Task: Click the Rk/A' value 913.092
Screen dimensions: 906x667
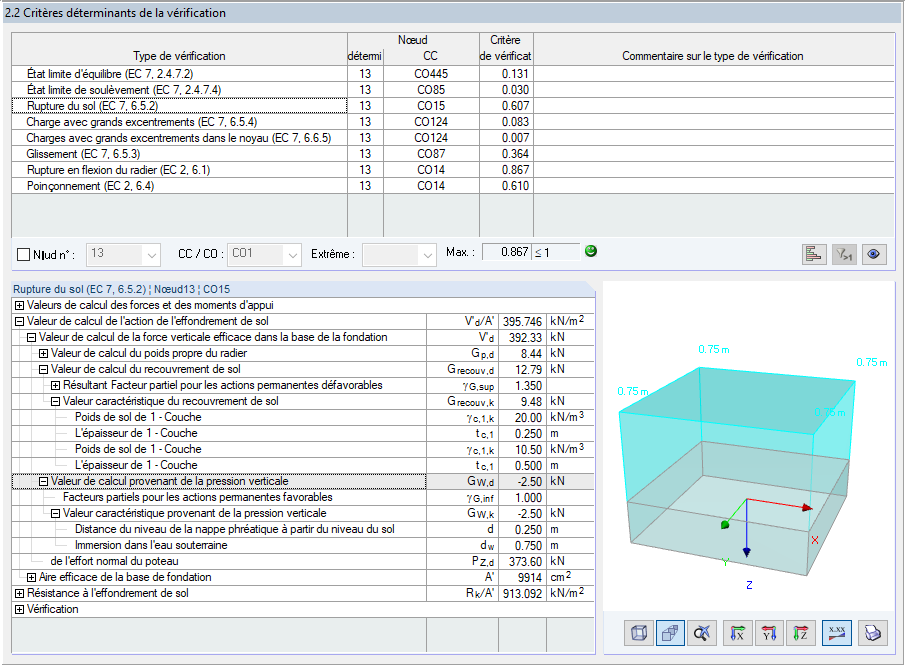Action: coord(522,594)
